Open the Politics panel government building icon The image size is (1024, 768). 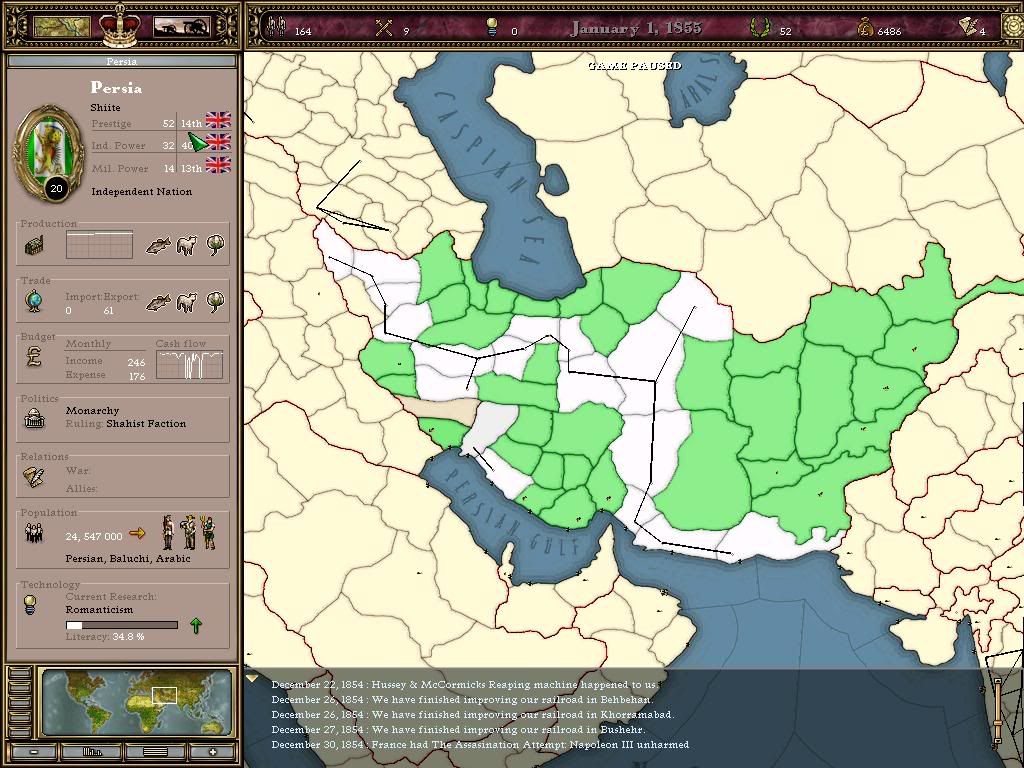(x=37, y=418)
